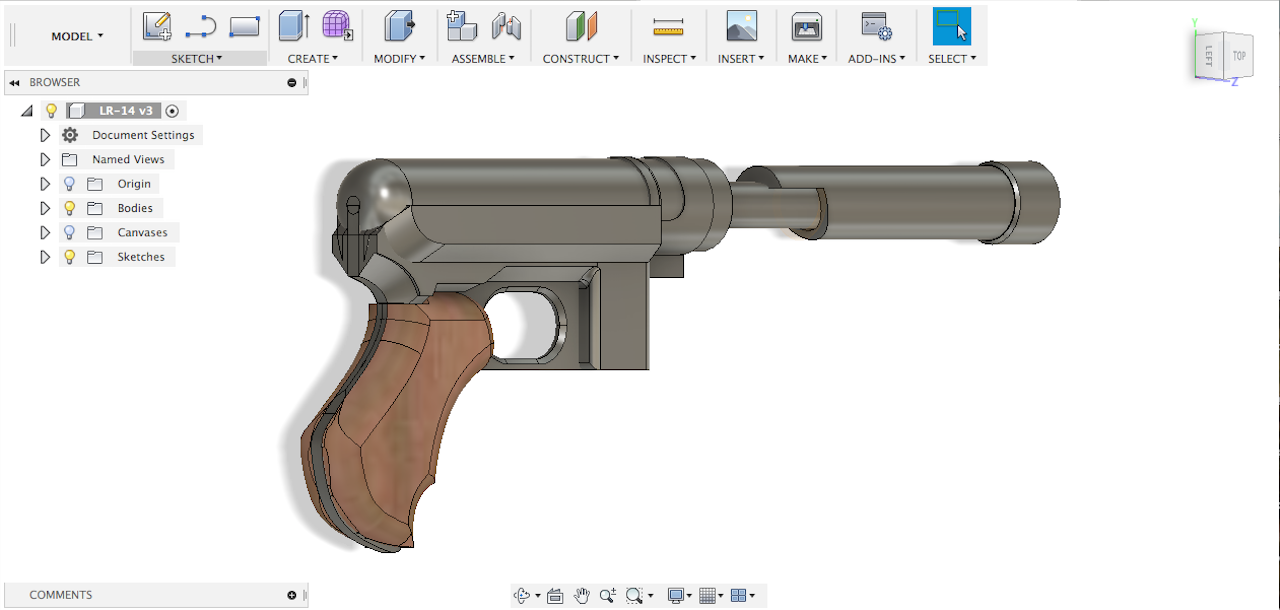1280x610 pixels.
Task: Click the Press Pull modify icon
Action: [399, 26]
